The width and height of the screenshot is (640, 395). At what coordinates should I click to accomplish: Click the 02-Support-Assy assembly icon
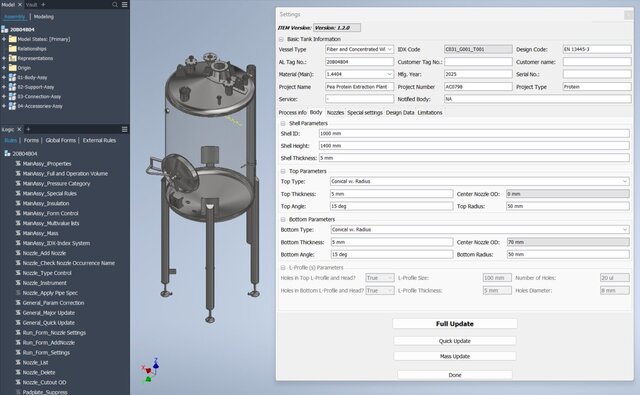[13, 87]
